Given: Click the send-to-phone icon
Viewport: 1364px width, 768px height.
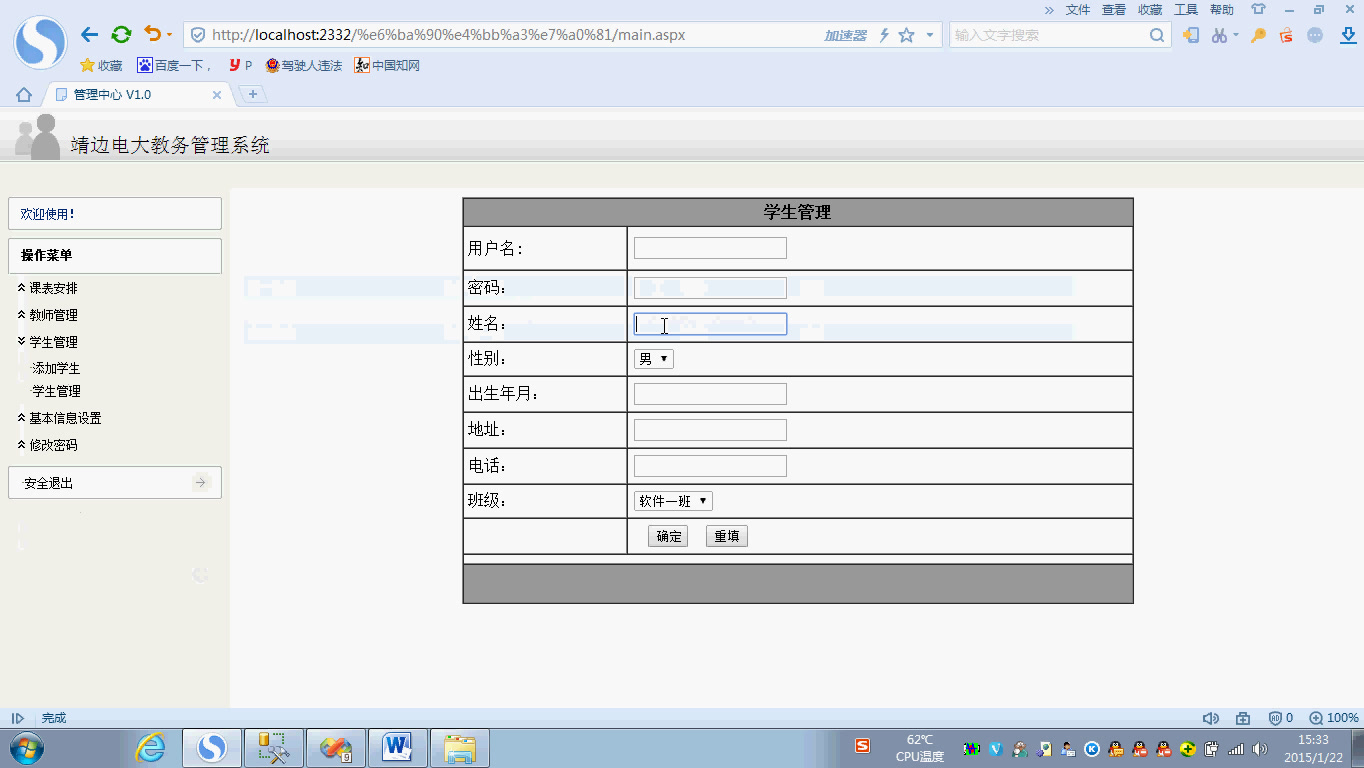Looking at the screenshot, I should pyautogui.click(x=1192, y=33).
